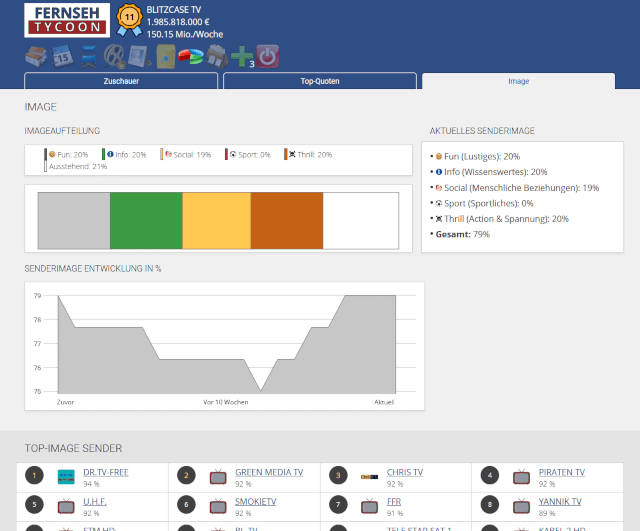Click rank 5 badge for U.H.F.
The image size is (640, 531).
click(x=34, y=505)
